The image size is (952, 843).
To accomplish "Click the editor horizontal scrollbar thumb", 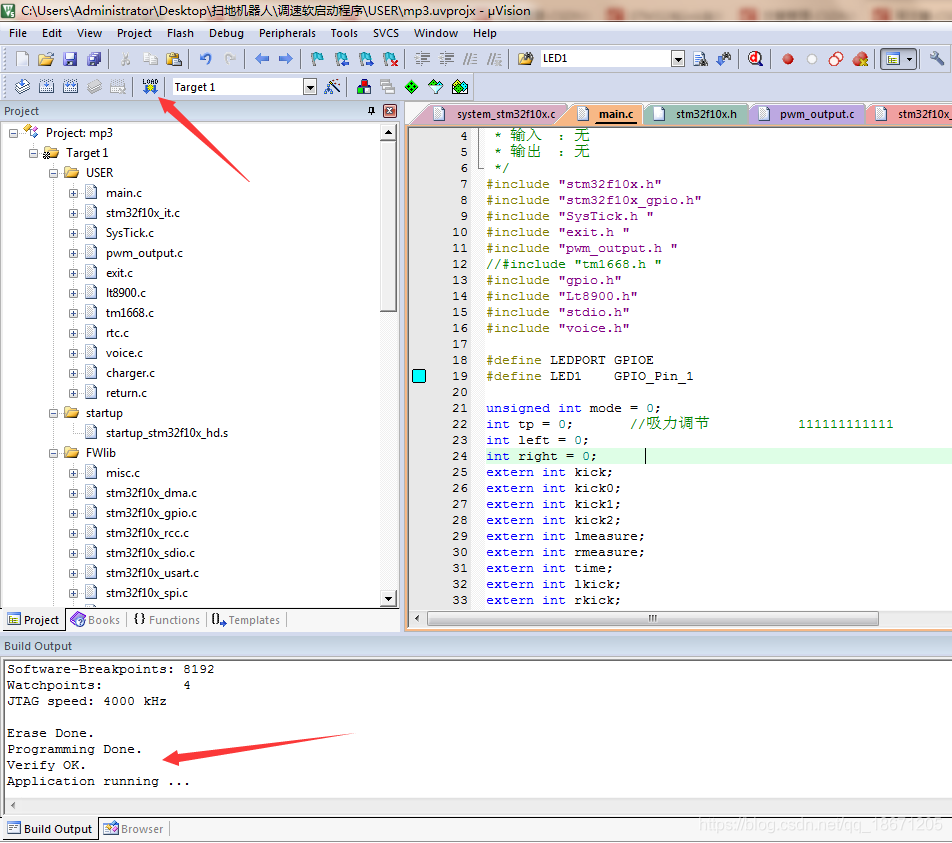I will (x=653, y=618).
